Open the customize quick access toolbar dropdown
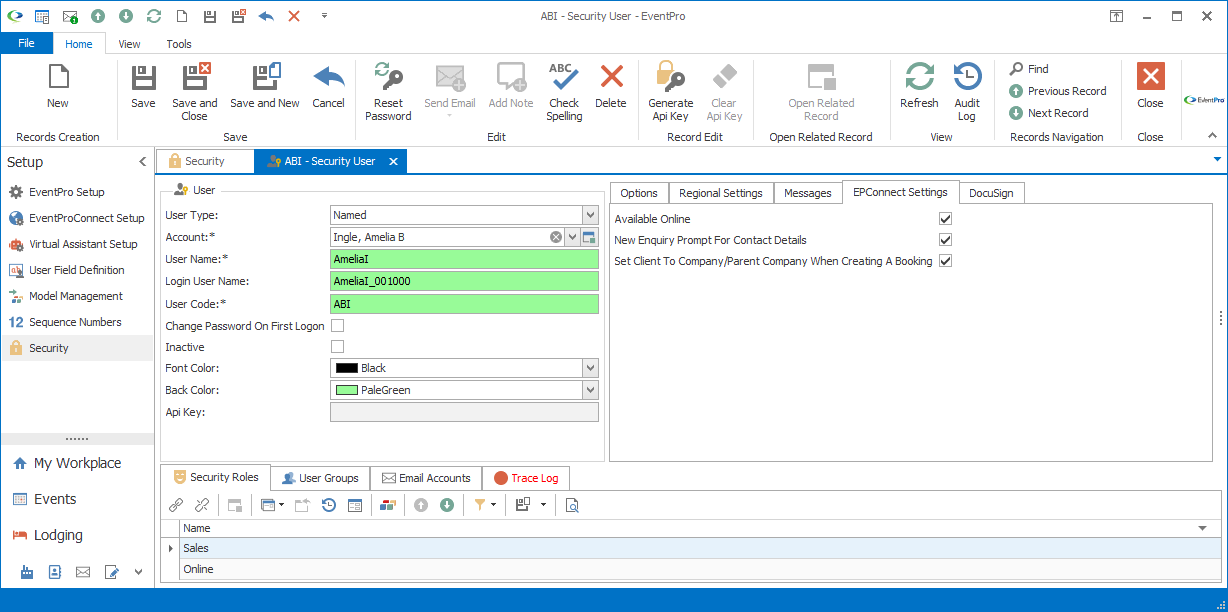 [x=324, y=16]
